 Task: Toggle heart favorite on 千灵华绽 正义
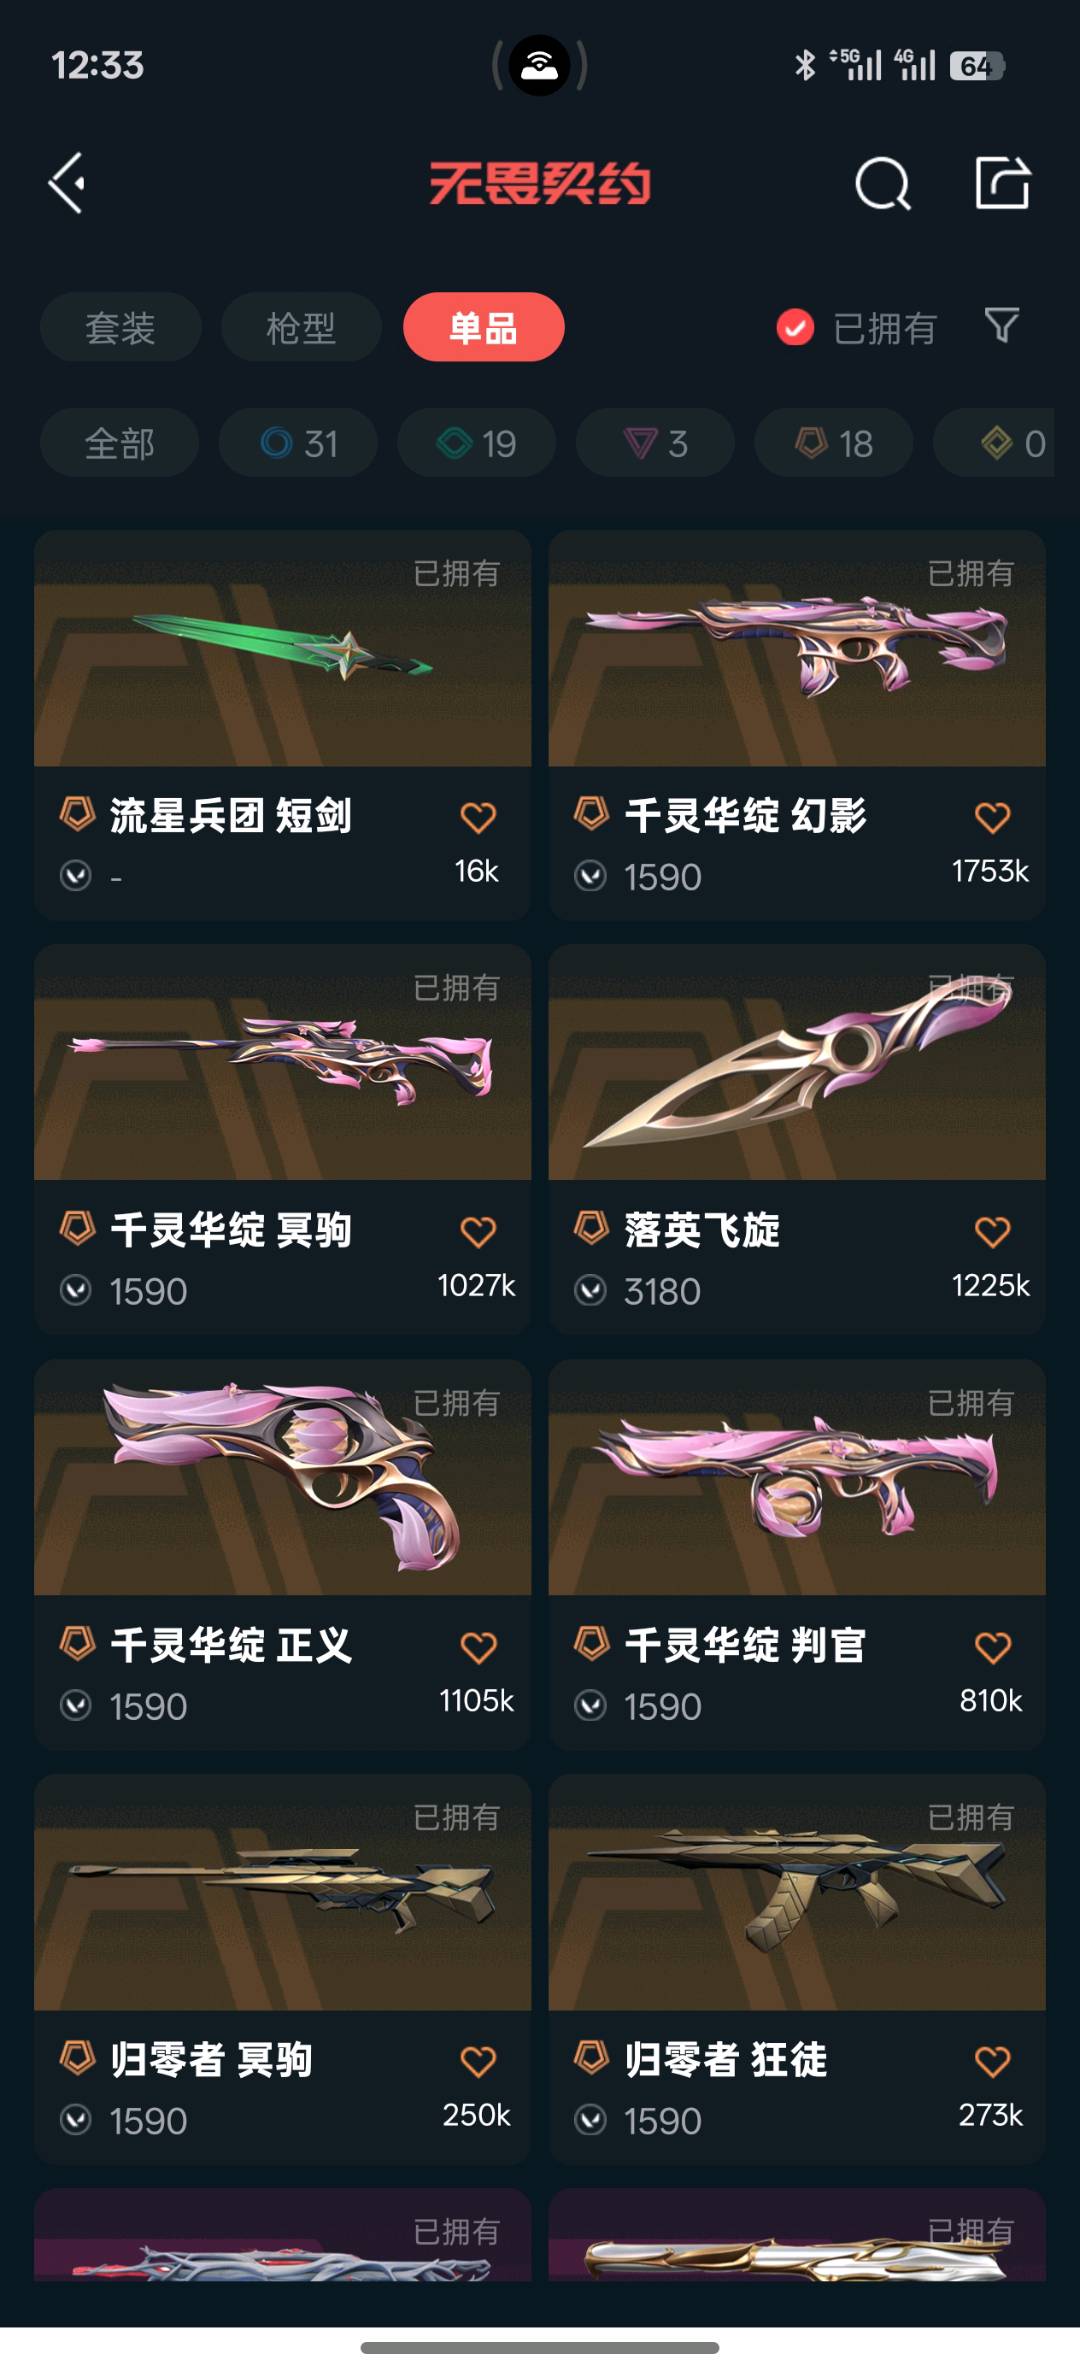478,1646
